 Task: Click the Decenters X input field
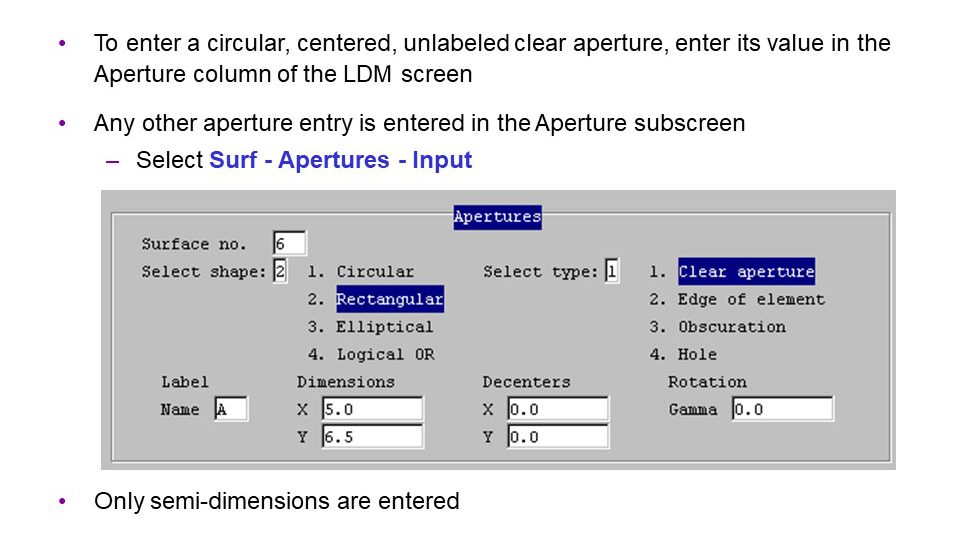pos(558,408)
